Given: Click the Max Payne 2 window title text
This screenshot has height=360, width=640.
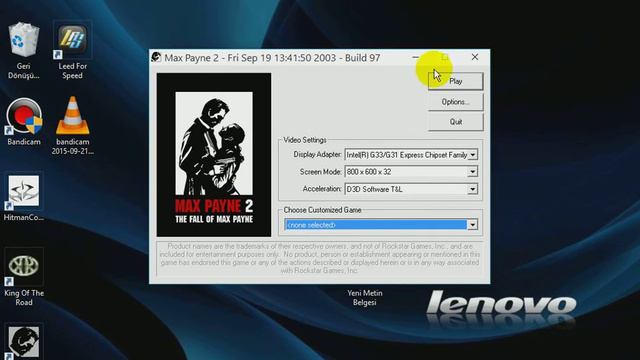Looking at the screenshot, I should click(272, 58).
